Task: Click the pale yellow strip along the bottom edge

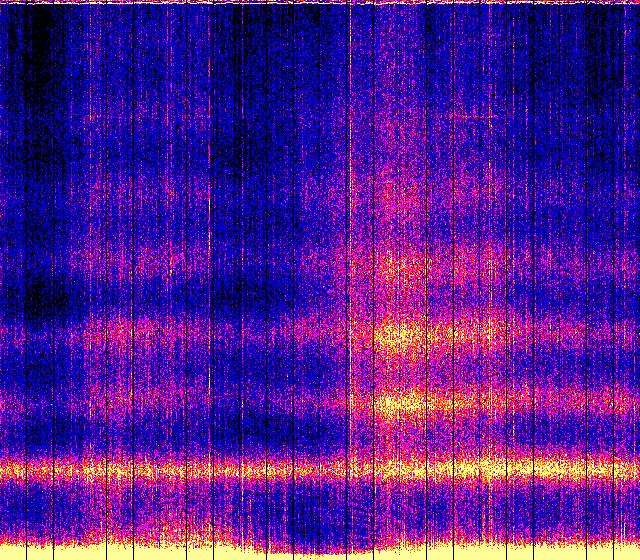Action: point(320,551)
